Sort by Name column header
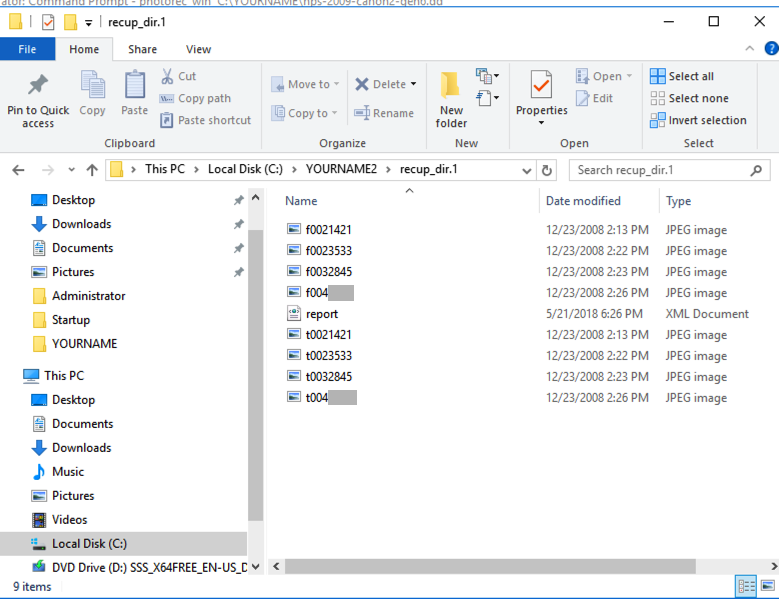Screen dimensions: 779x599 coord(301,201)
